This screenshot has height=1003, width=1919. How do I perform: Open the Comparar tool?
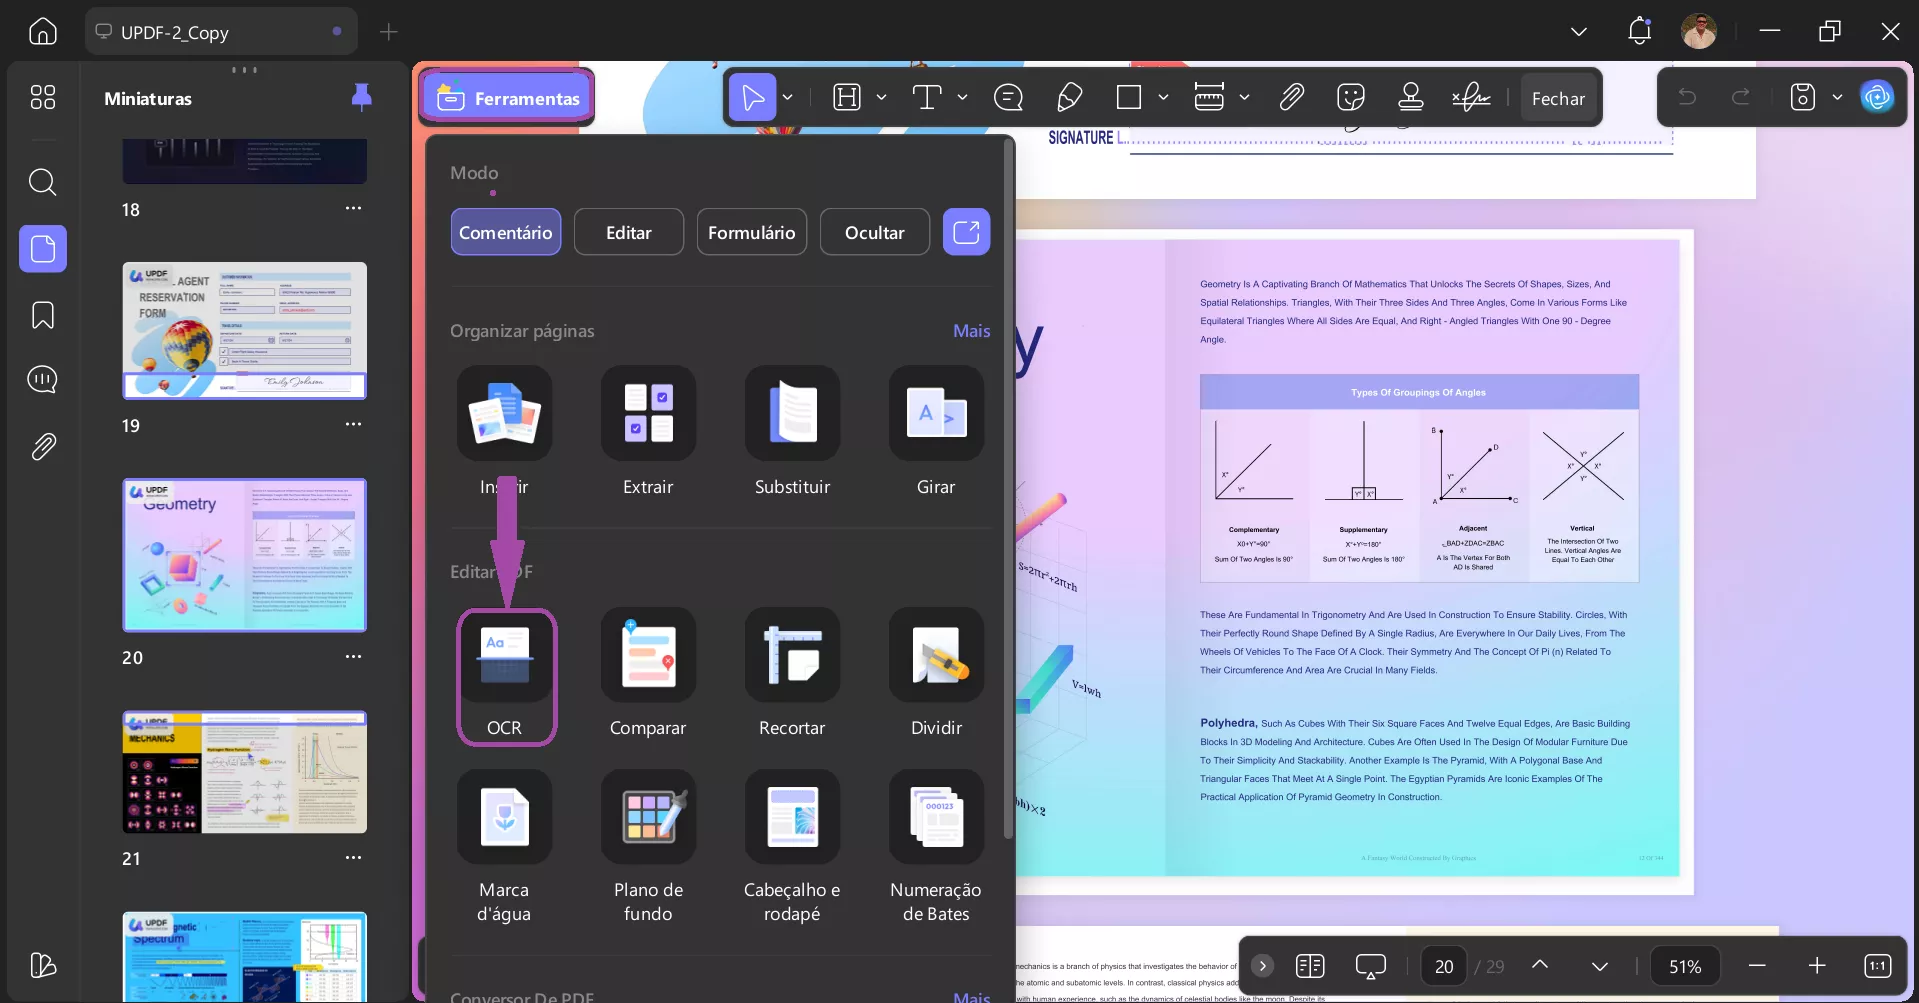(x=648, y=673)
